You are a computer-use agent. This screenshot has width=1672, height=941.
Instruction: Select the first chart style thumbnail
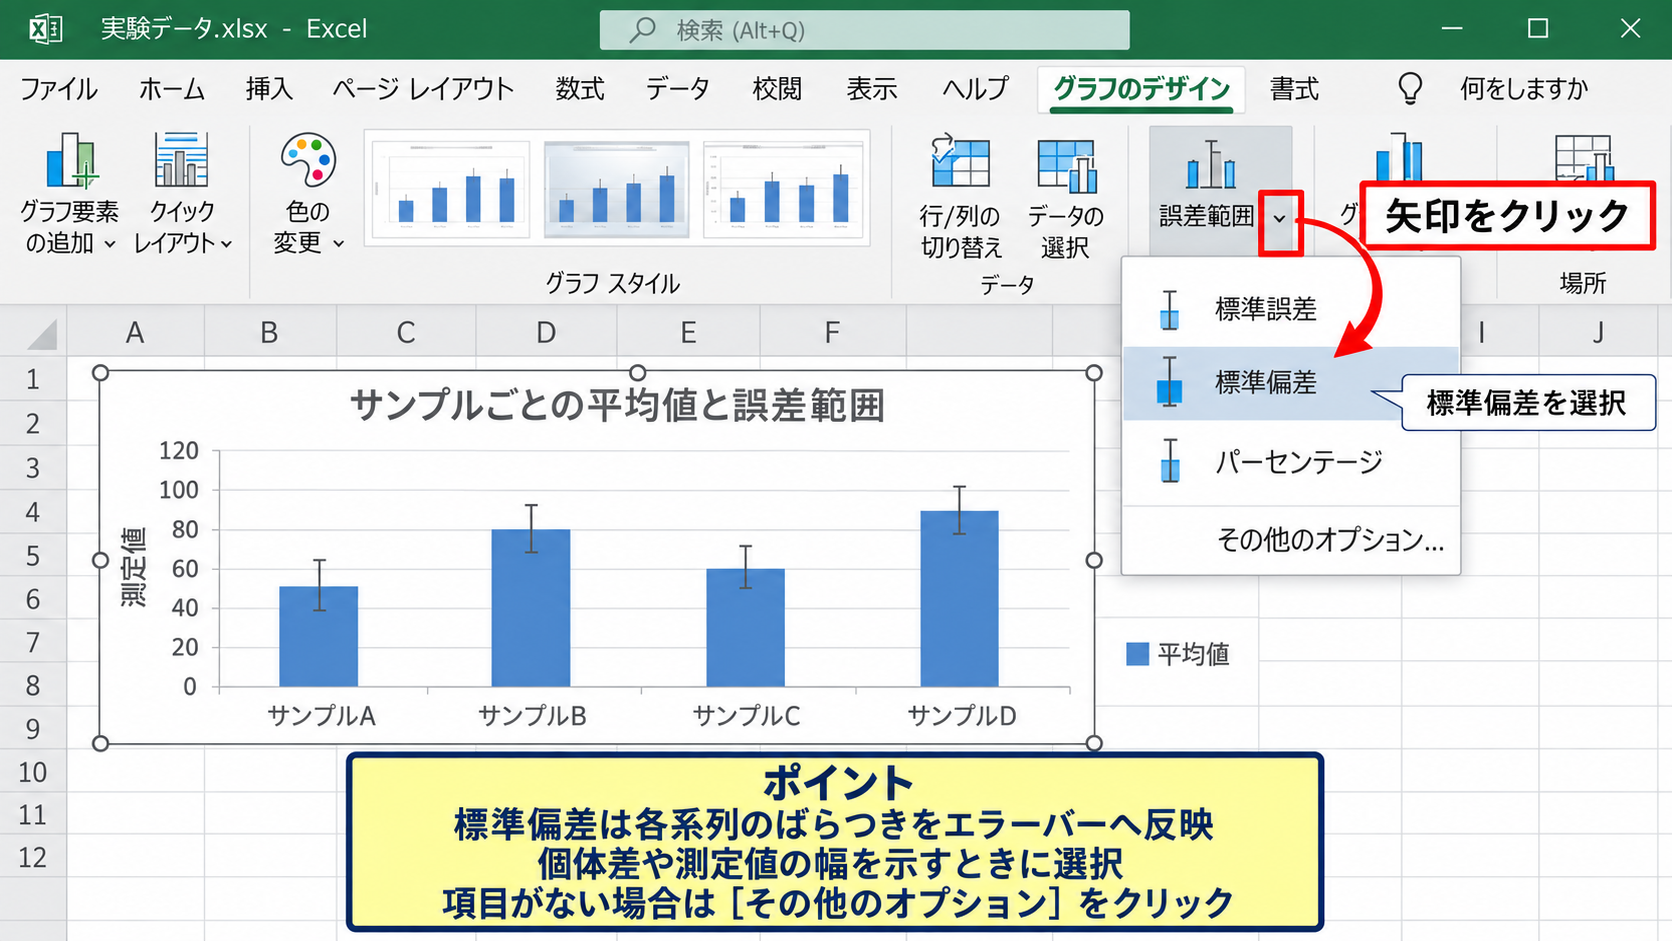450,189
